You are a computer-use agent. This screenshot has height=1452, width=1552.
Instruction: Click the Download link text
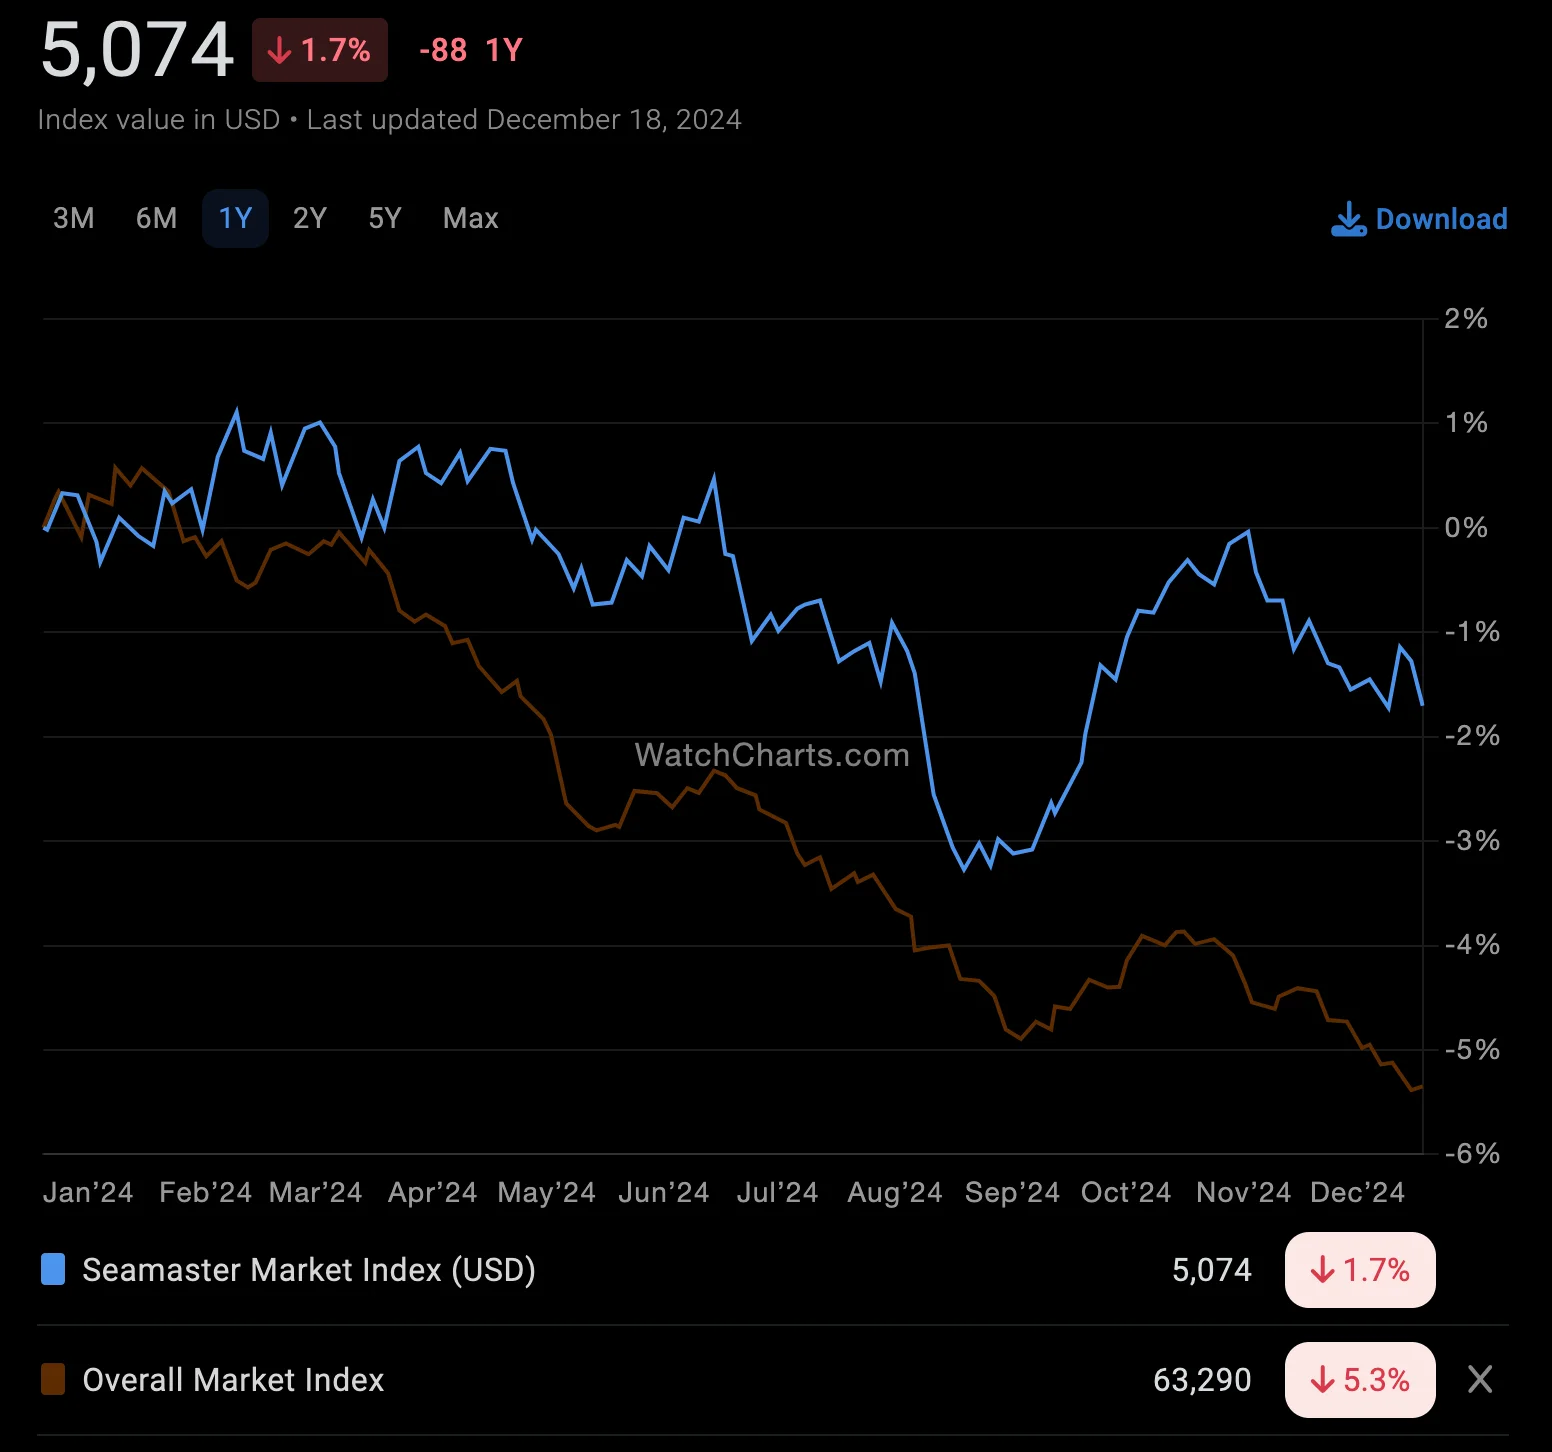[1441, 219]
